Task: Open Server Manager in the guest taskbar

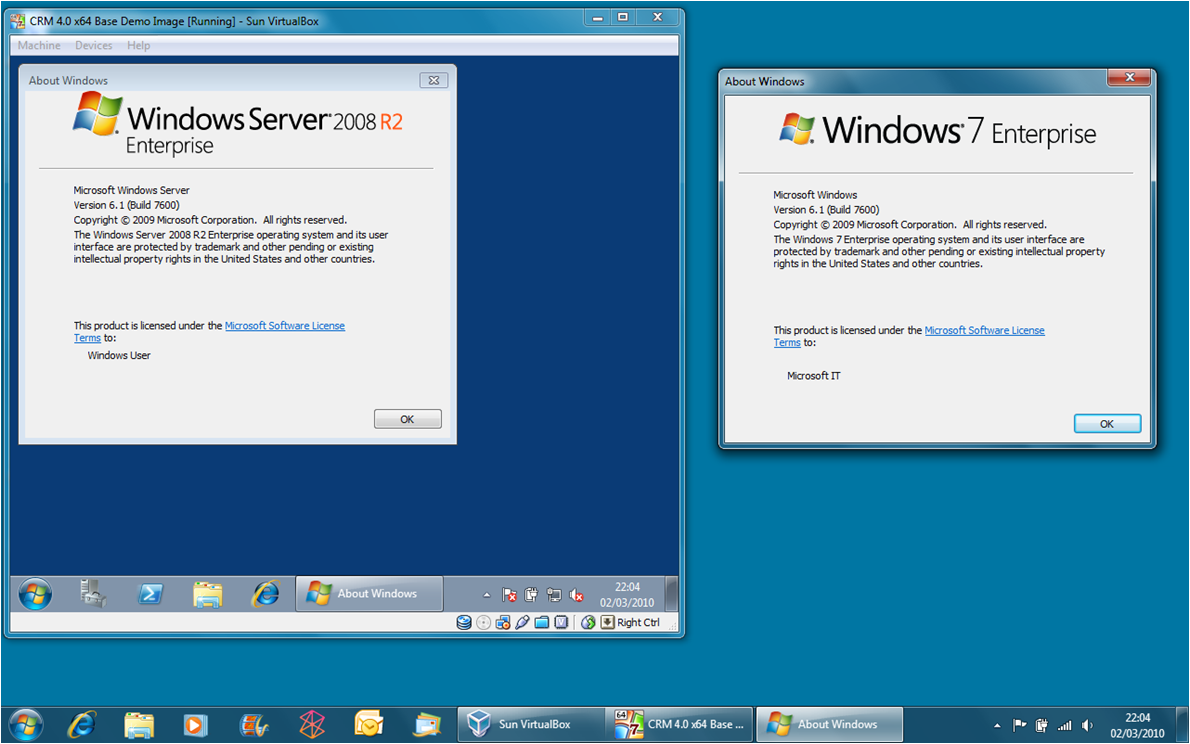Action: pyautogui.click(x=93, y=594)
